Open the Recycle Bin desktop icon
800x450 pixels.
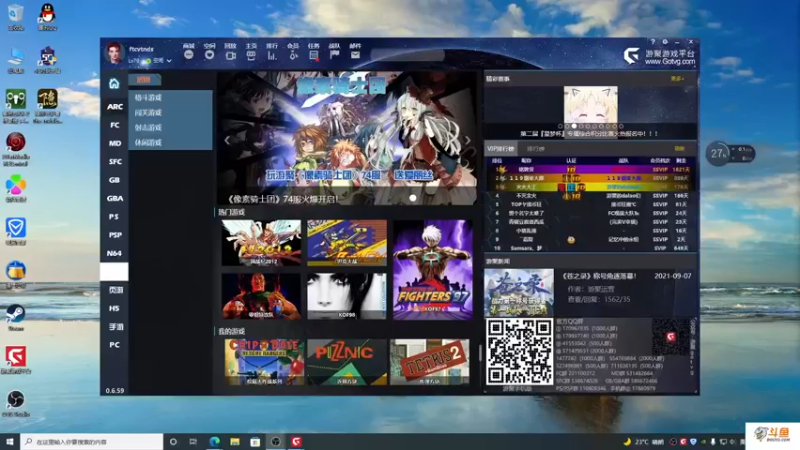point(16,17)
